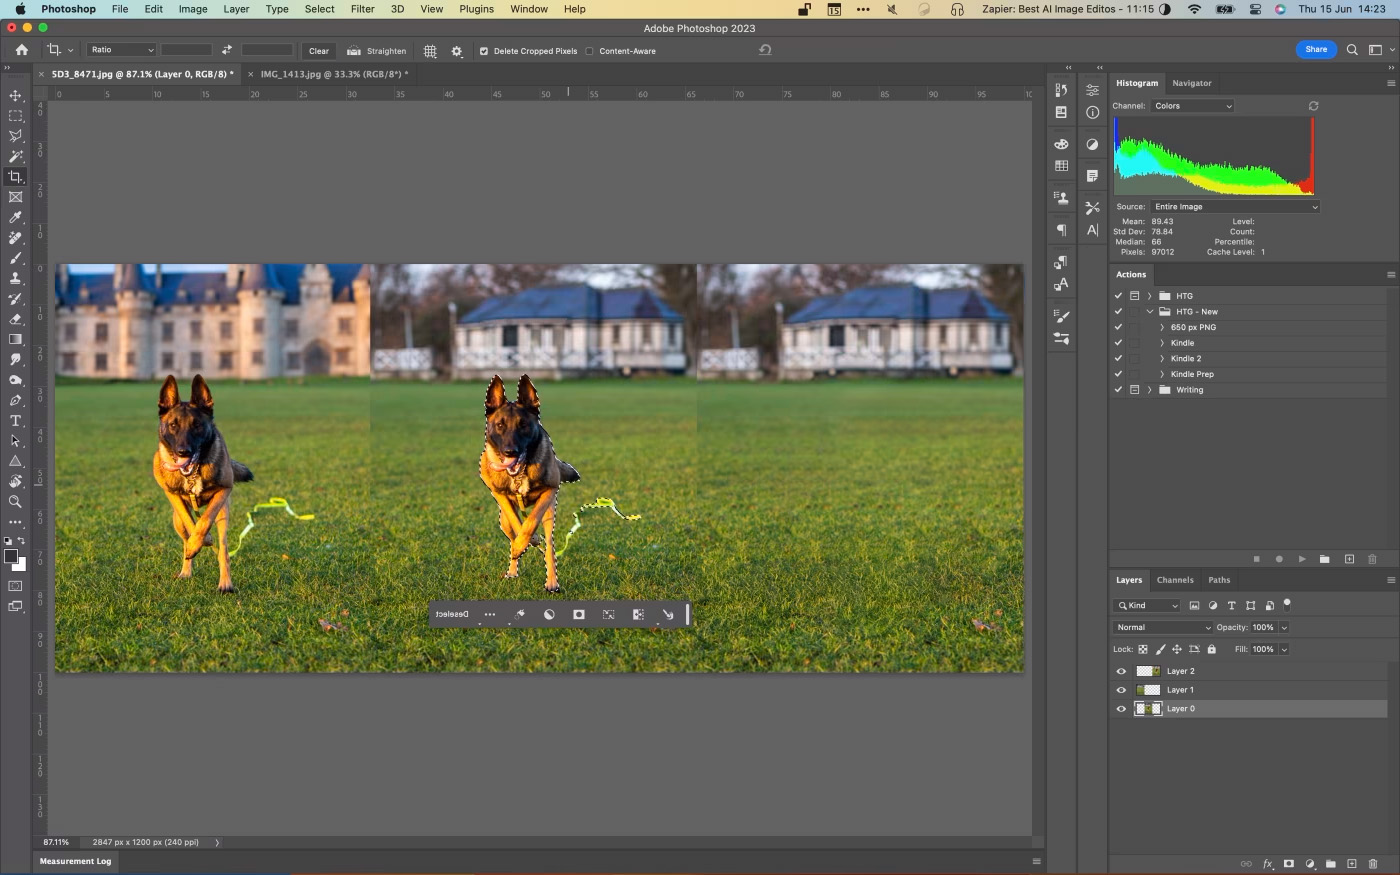1400x875 pixels.
Task: Select the Move tool
Action: tap(15, 96)
